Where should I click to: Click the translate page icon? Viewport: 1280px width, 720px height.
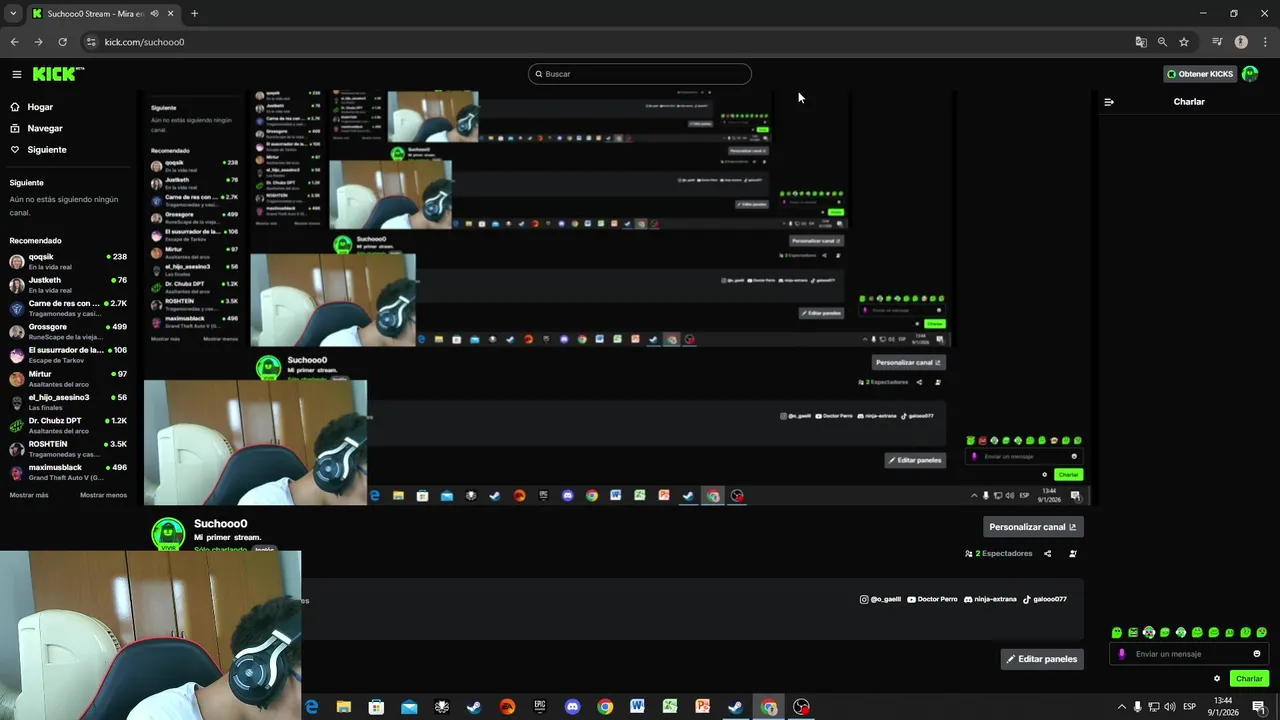[1141, 42]
